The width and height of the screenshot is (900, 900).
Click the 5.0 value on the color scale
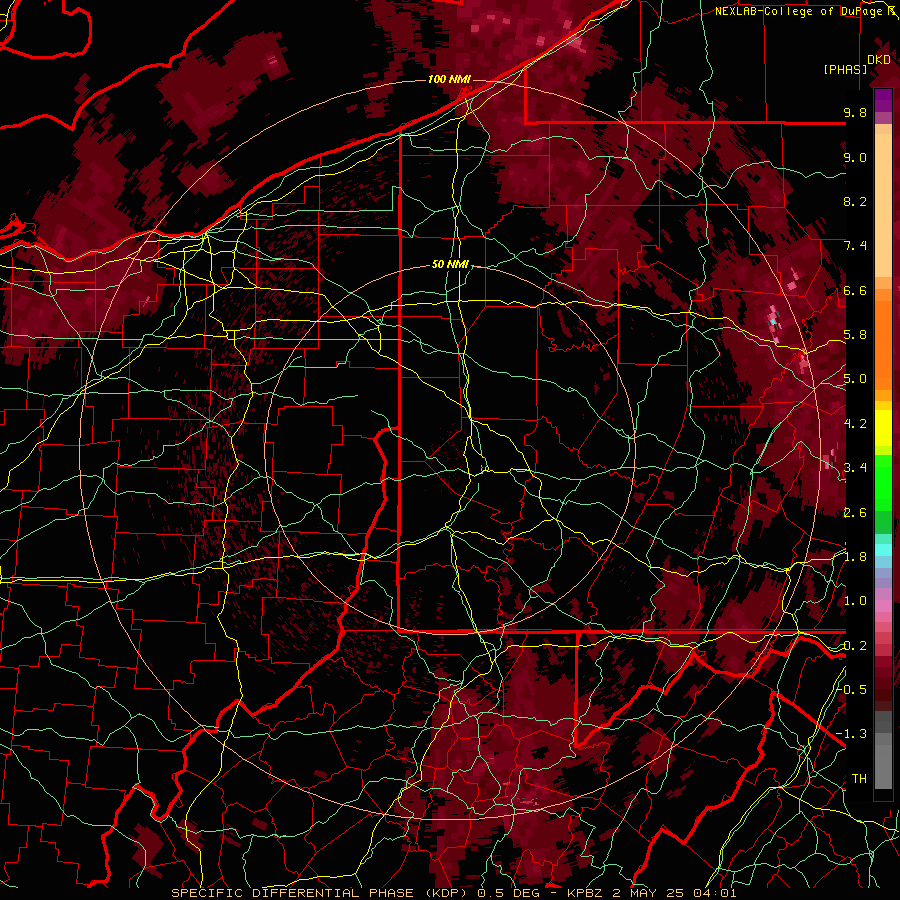pos(855,379)
